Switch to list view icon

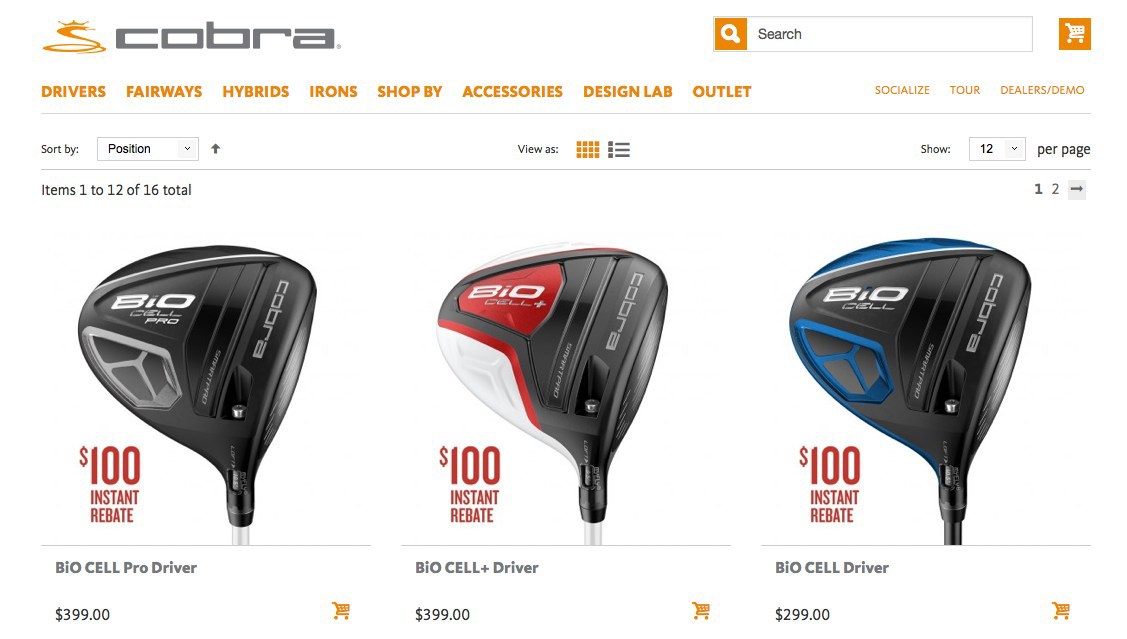(619, 150)
